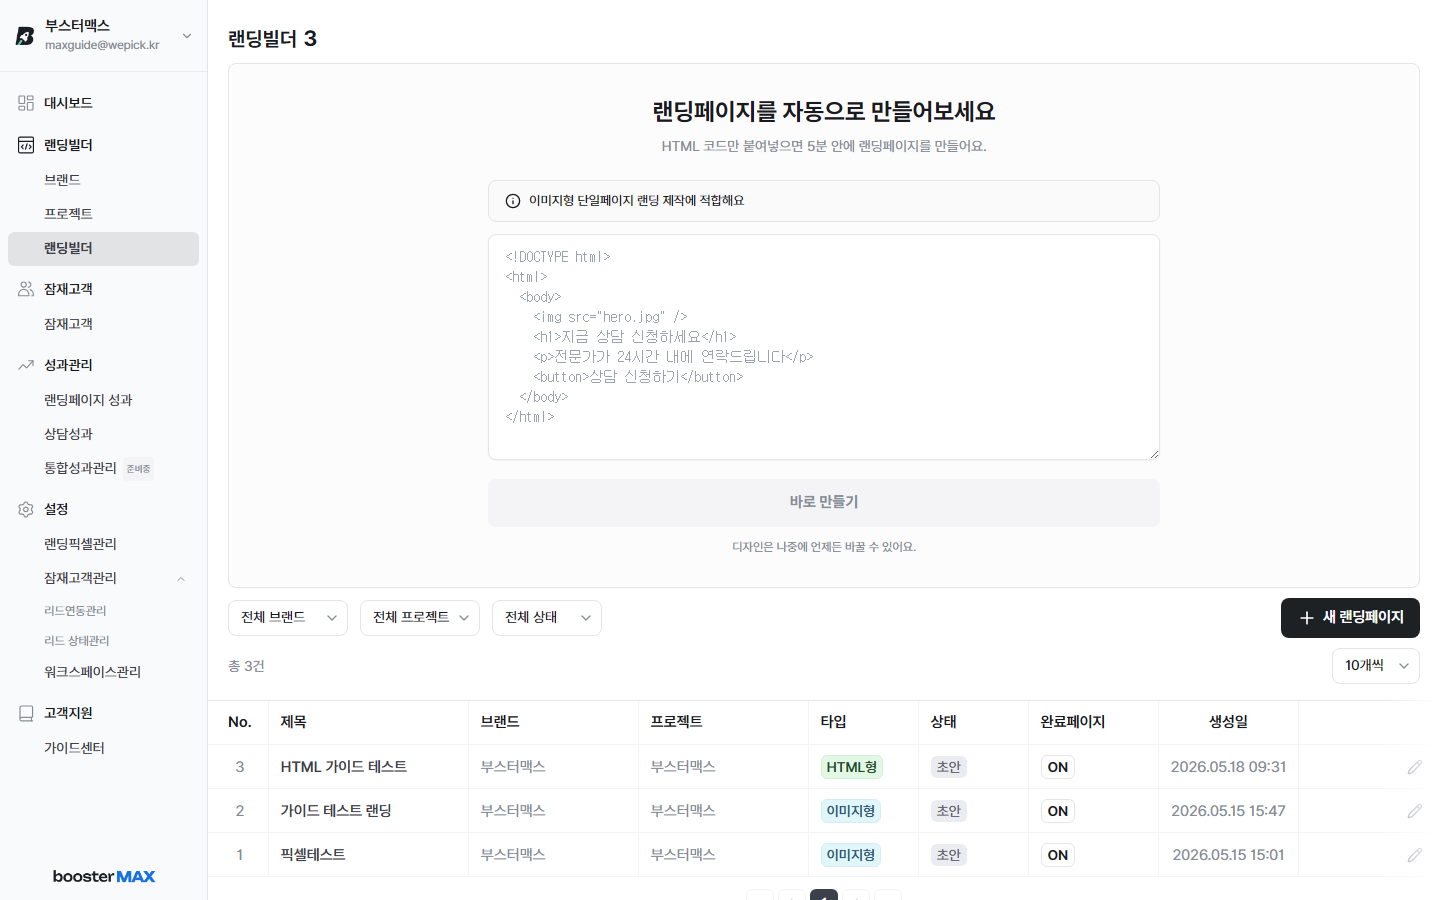Image resolution: width=1440 pixels, height=900 pixels.
Task: Toggle 완료페이지 ON for 픽셀테스트
Action: [1058, 855]
